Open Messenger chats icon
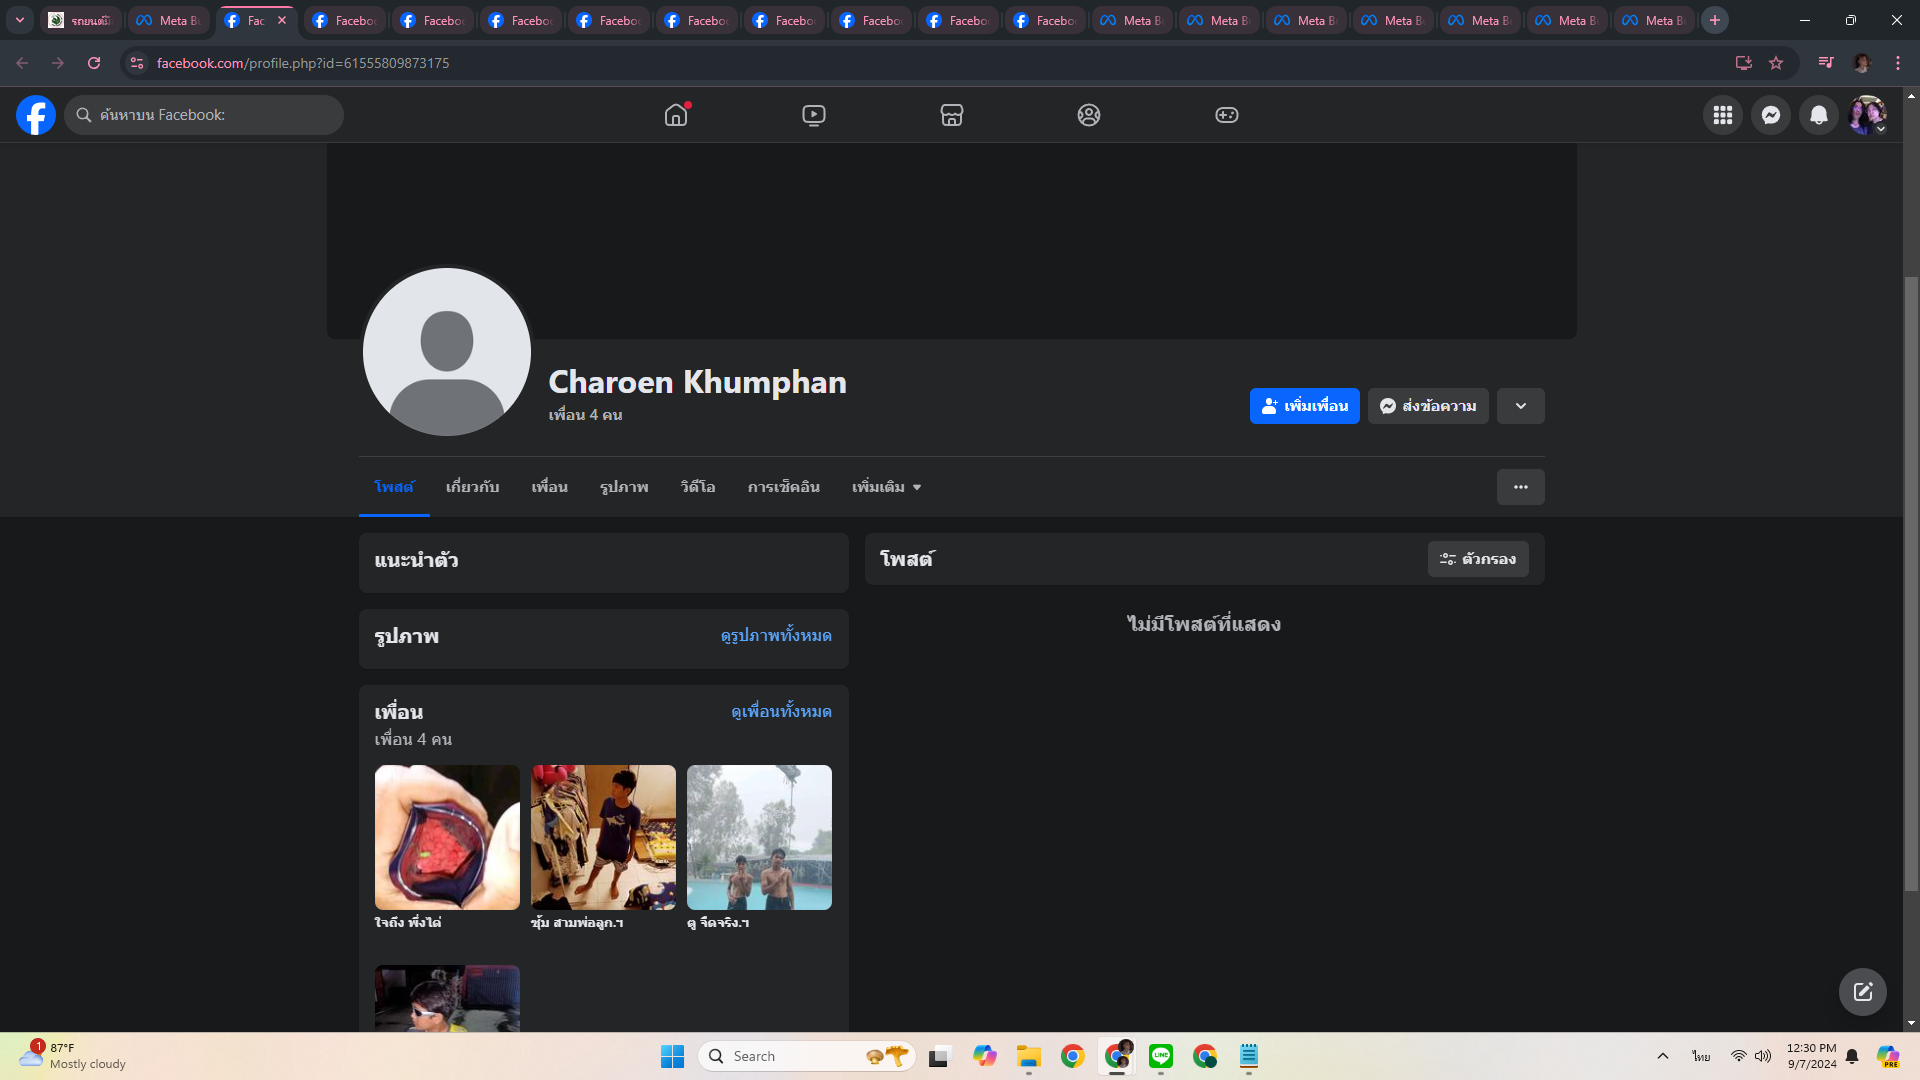1920x1080 pixels. [1770, 115]
